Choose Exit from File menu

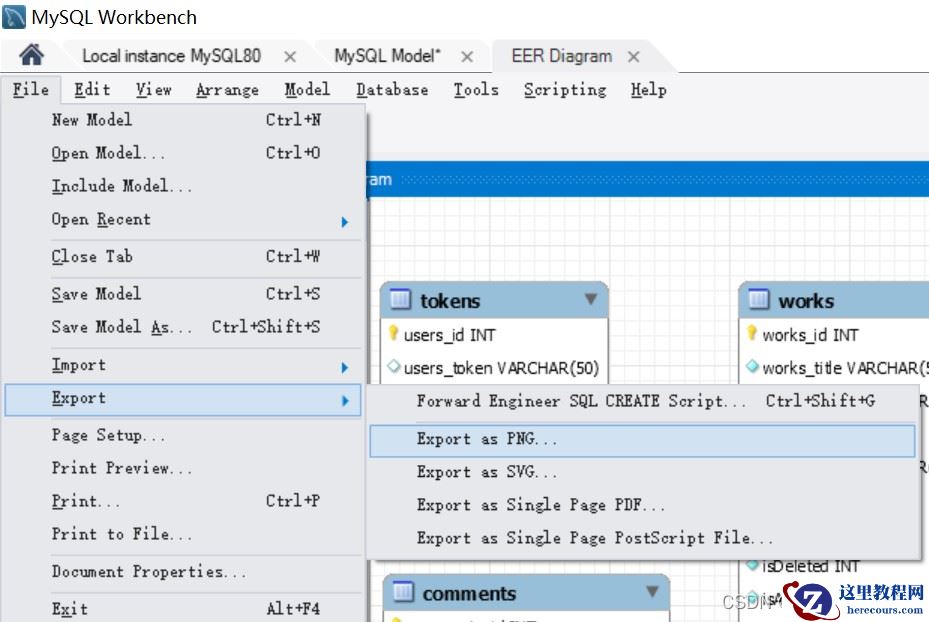point(183,609)
